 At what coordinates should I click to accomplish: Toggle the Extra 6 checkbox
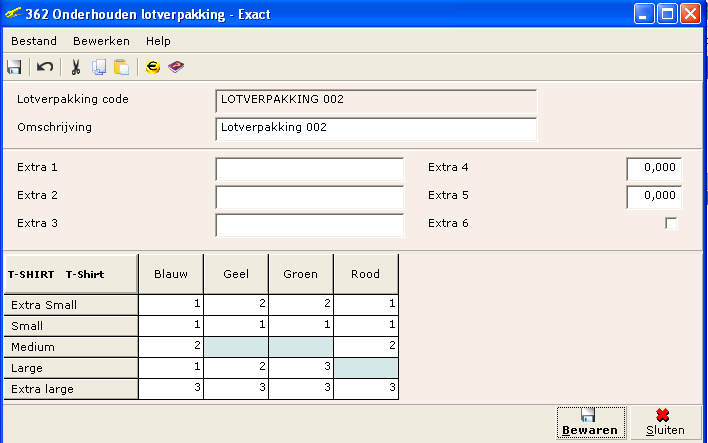tap(671, 223)
